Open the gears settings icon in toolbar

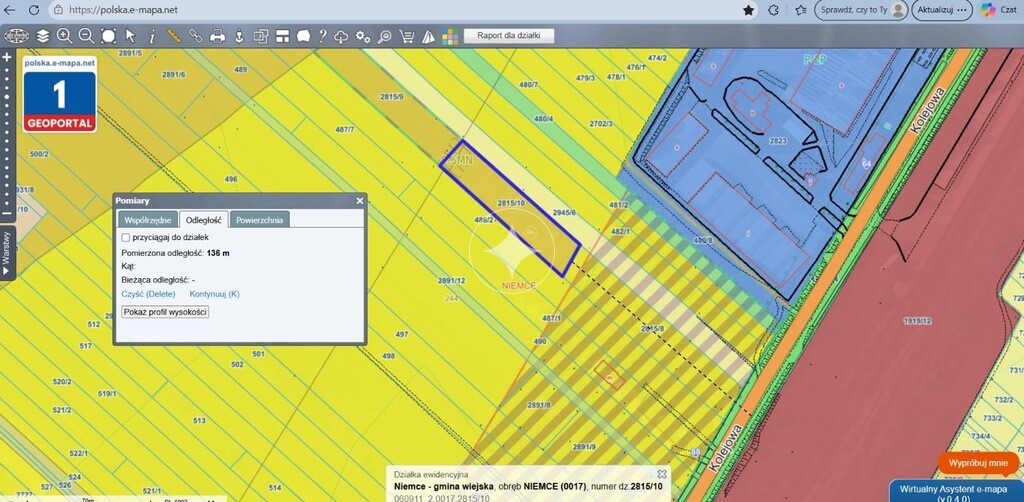363,37
